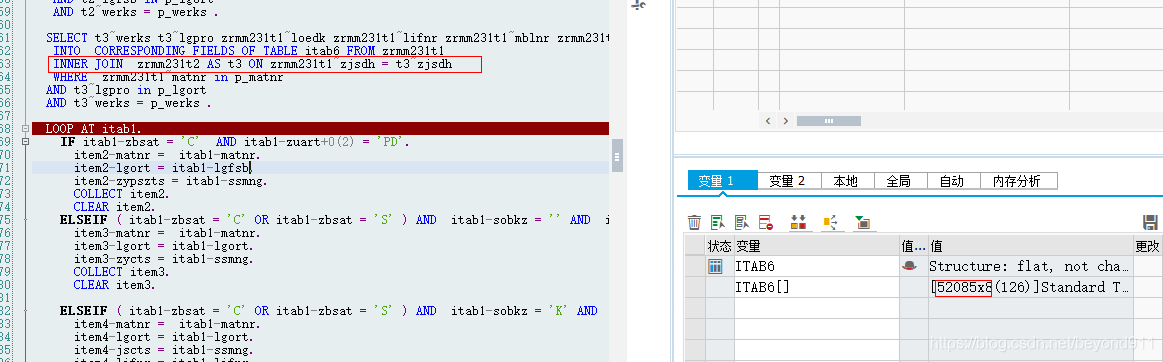Open the 本地 tab
The image size is (1163, 362).
click(846, 180)
